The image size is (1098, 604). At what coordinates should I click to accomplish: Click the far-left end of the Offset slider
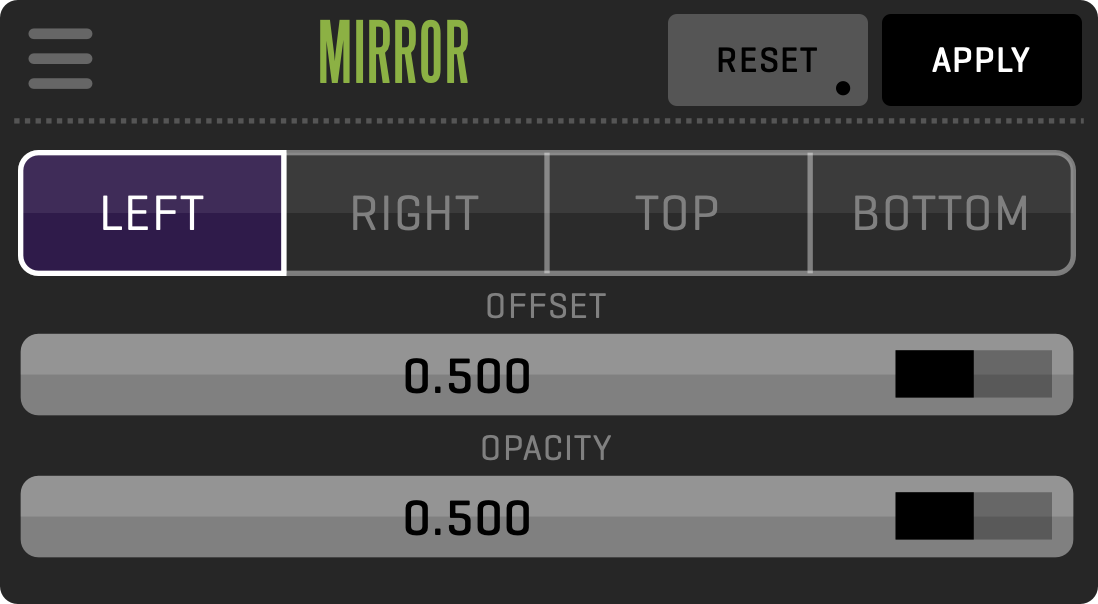[x=32, y=375]
